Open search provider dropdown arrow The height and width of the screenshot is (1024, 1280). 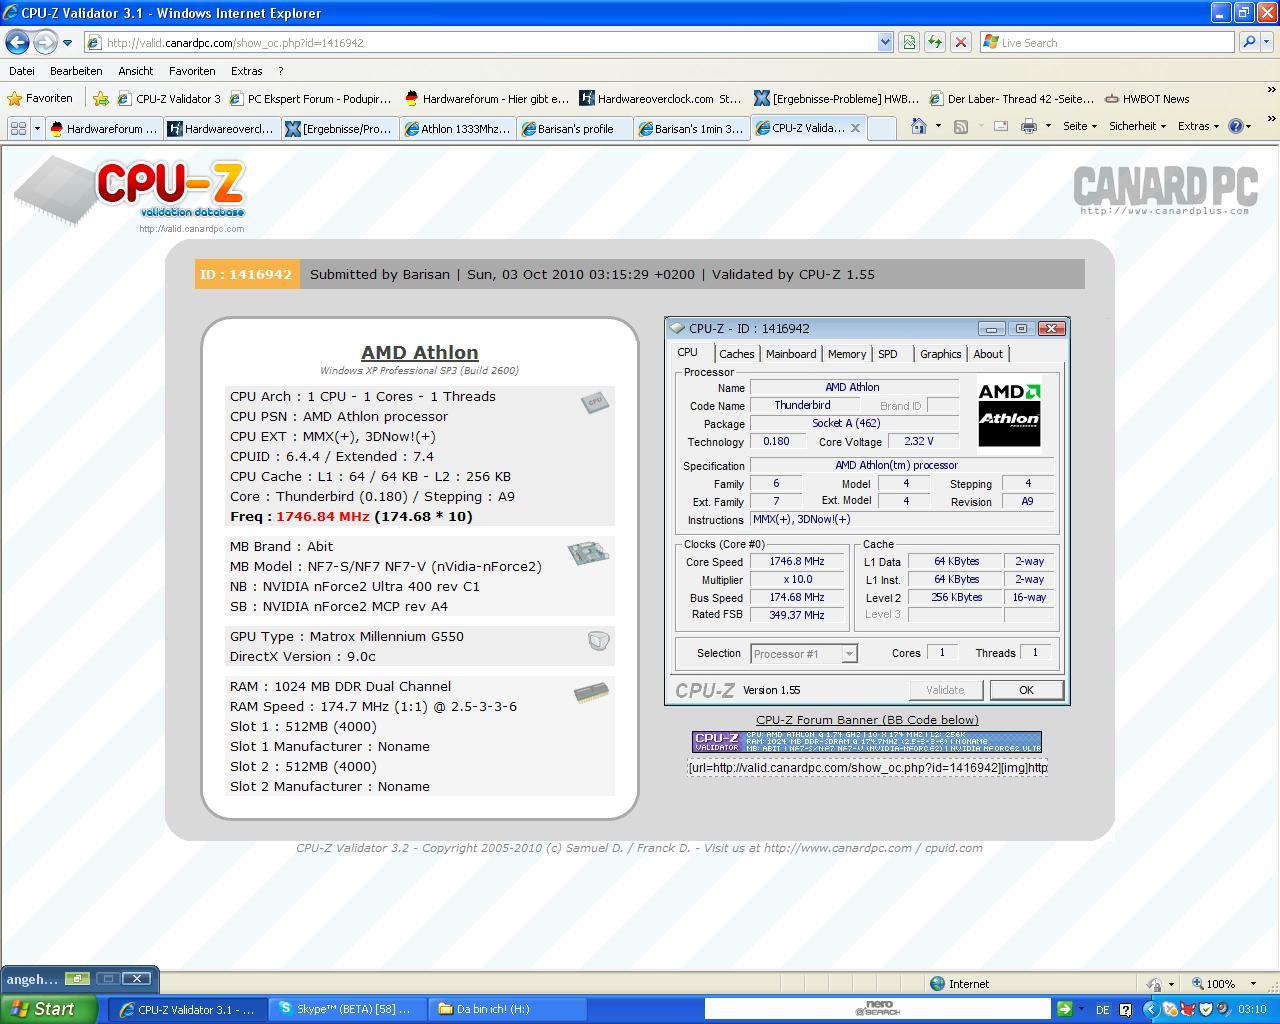click(1268, 42)
